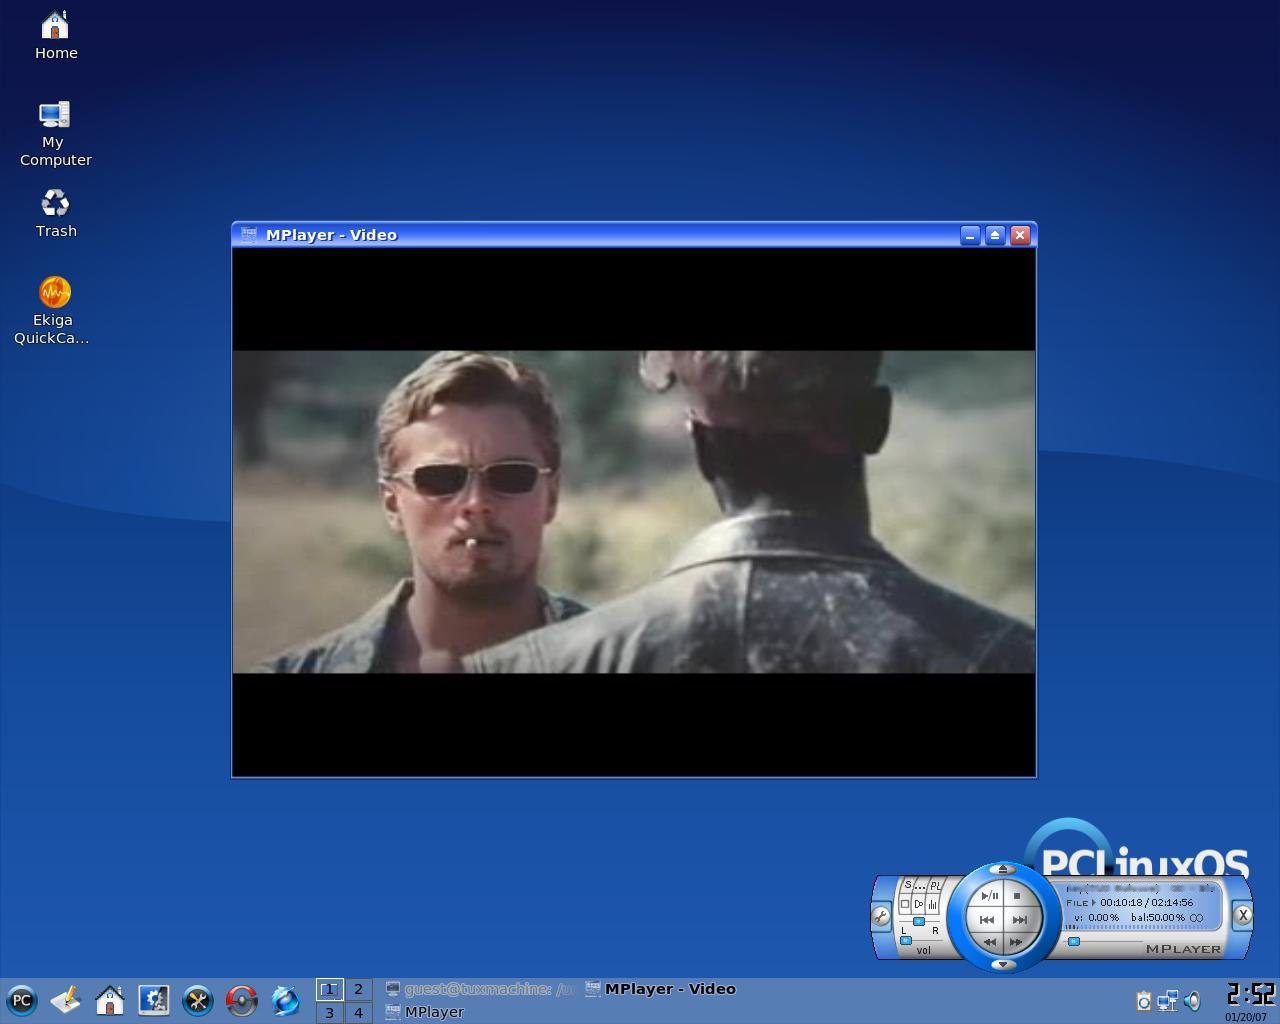Skip to the next track in MPlayer
The width and height of the screenshot is (1280, 1024).
(1020, 920)
